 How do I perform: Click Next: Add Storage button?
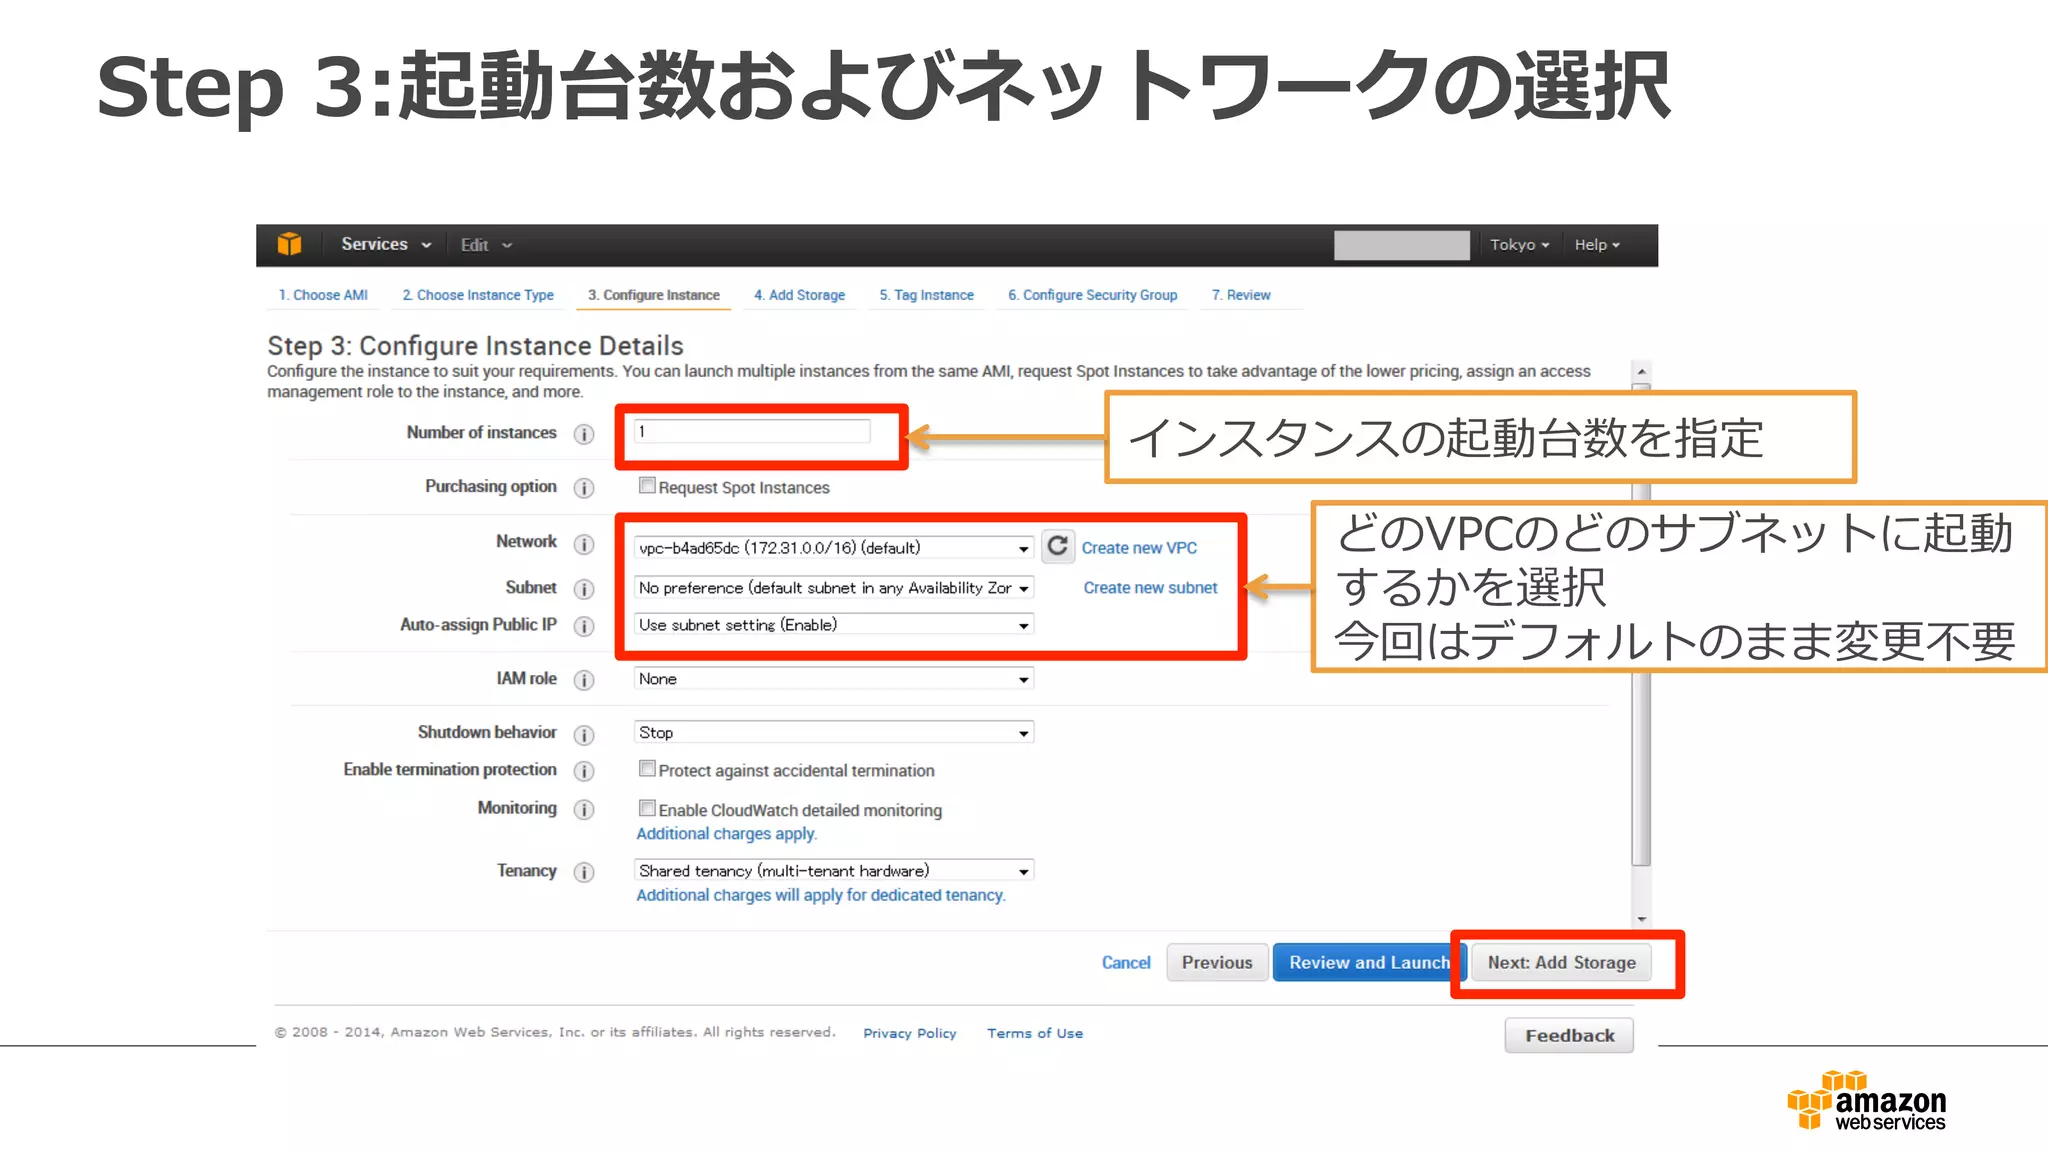(1562, 962)
